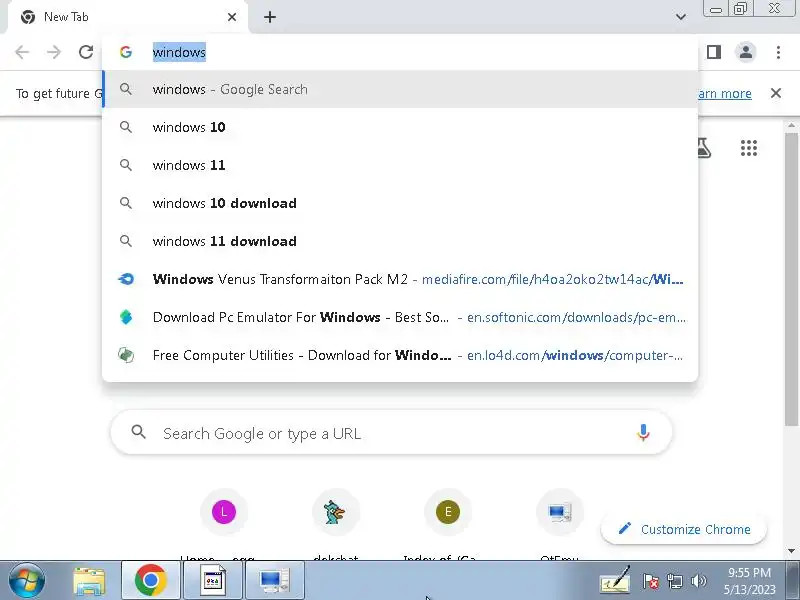
Task: Open Windows Explorer from the taskbar
Action: pos(89,581)
